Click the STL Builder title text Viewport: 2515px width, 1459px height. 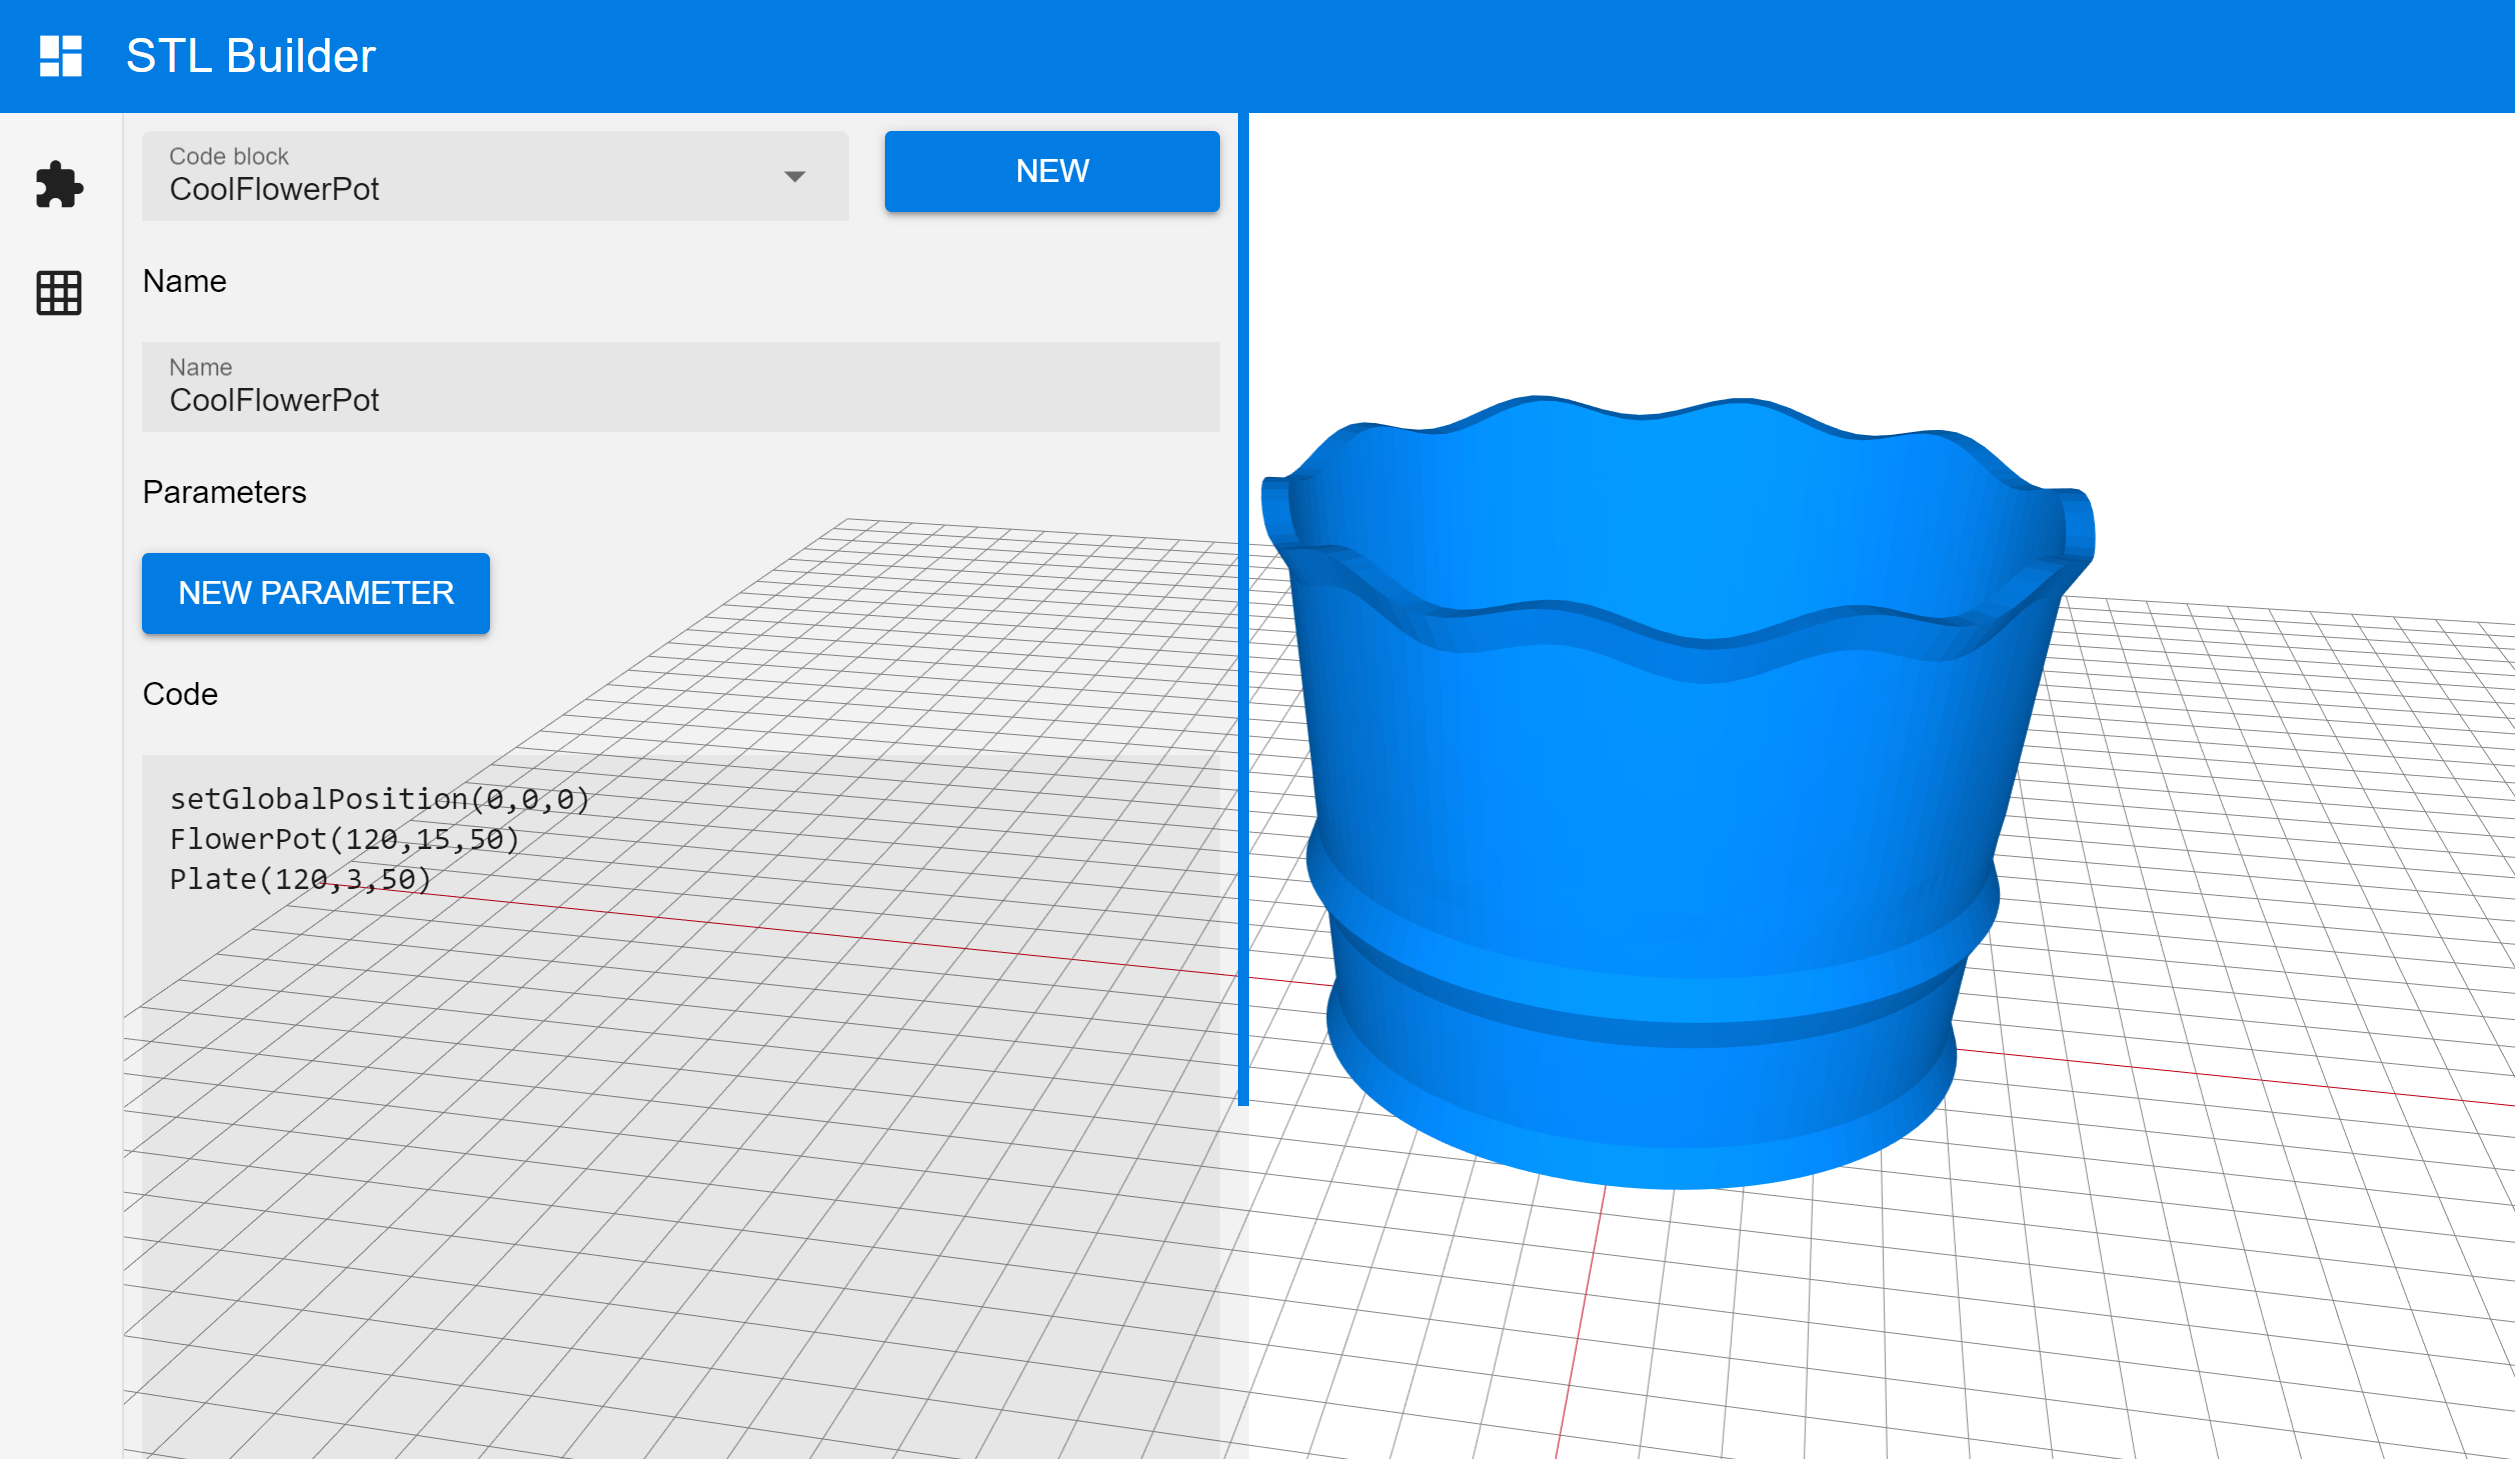click(251, 56)
